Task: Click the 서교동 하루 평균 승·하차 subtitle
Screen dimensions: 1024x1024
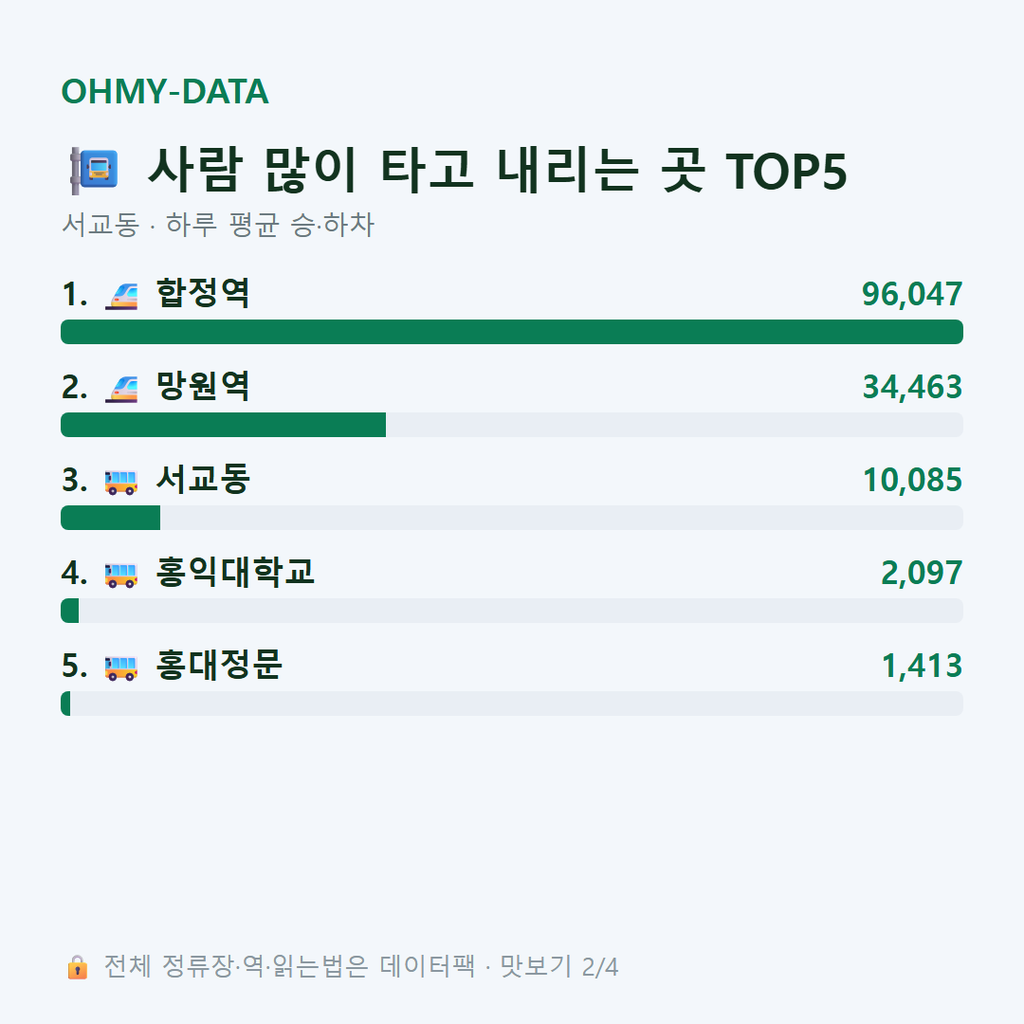Action: (x=218, y=225)
